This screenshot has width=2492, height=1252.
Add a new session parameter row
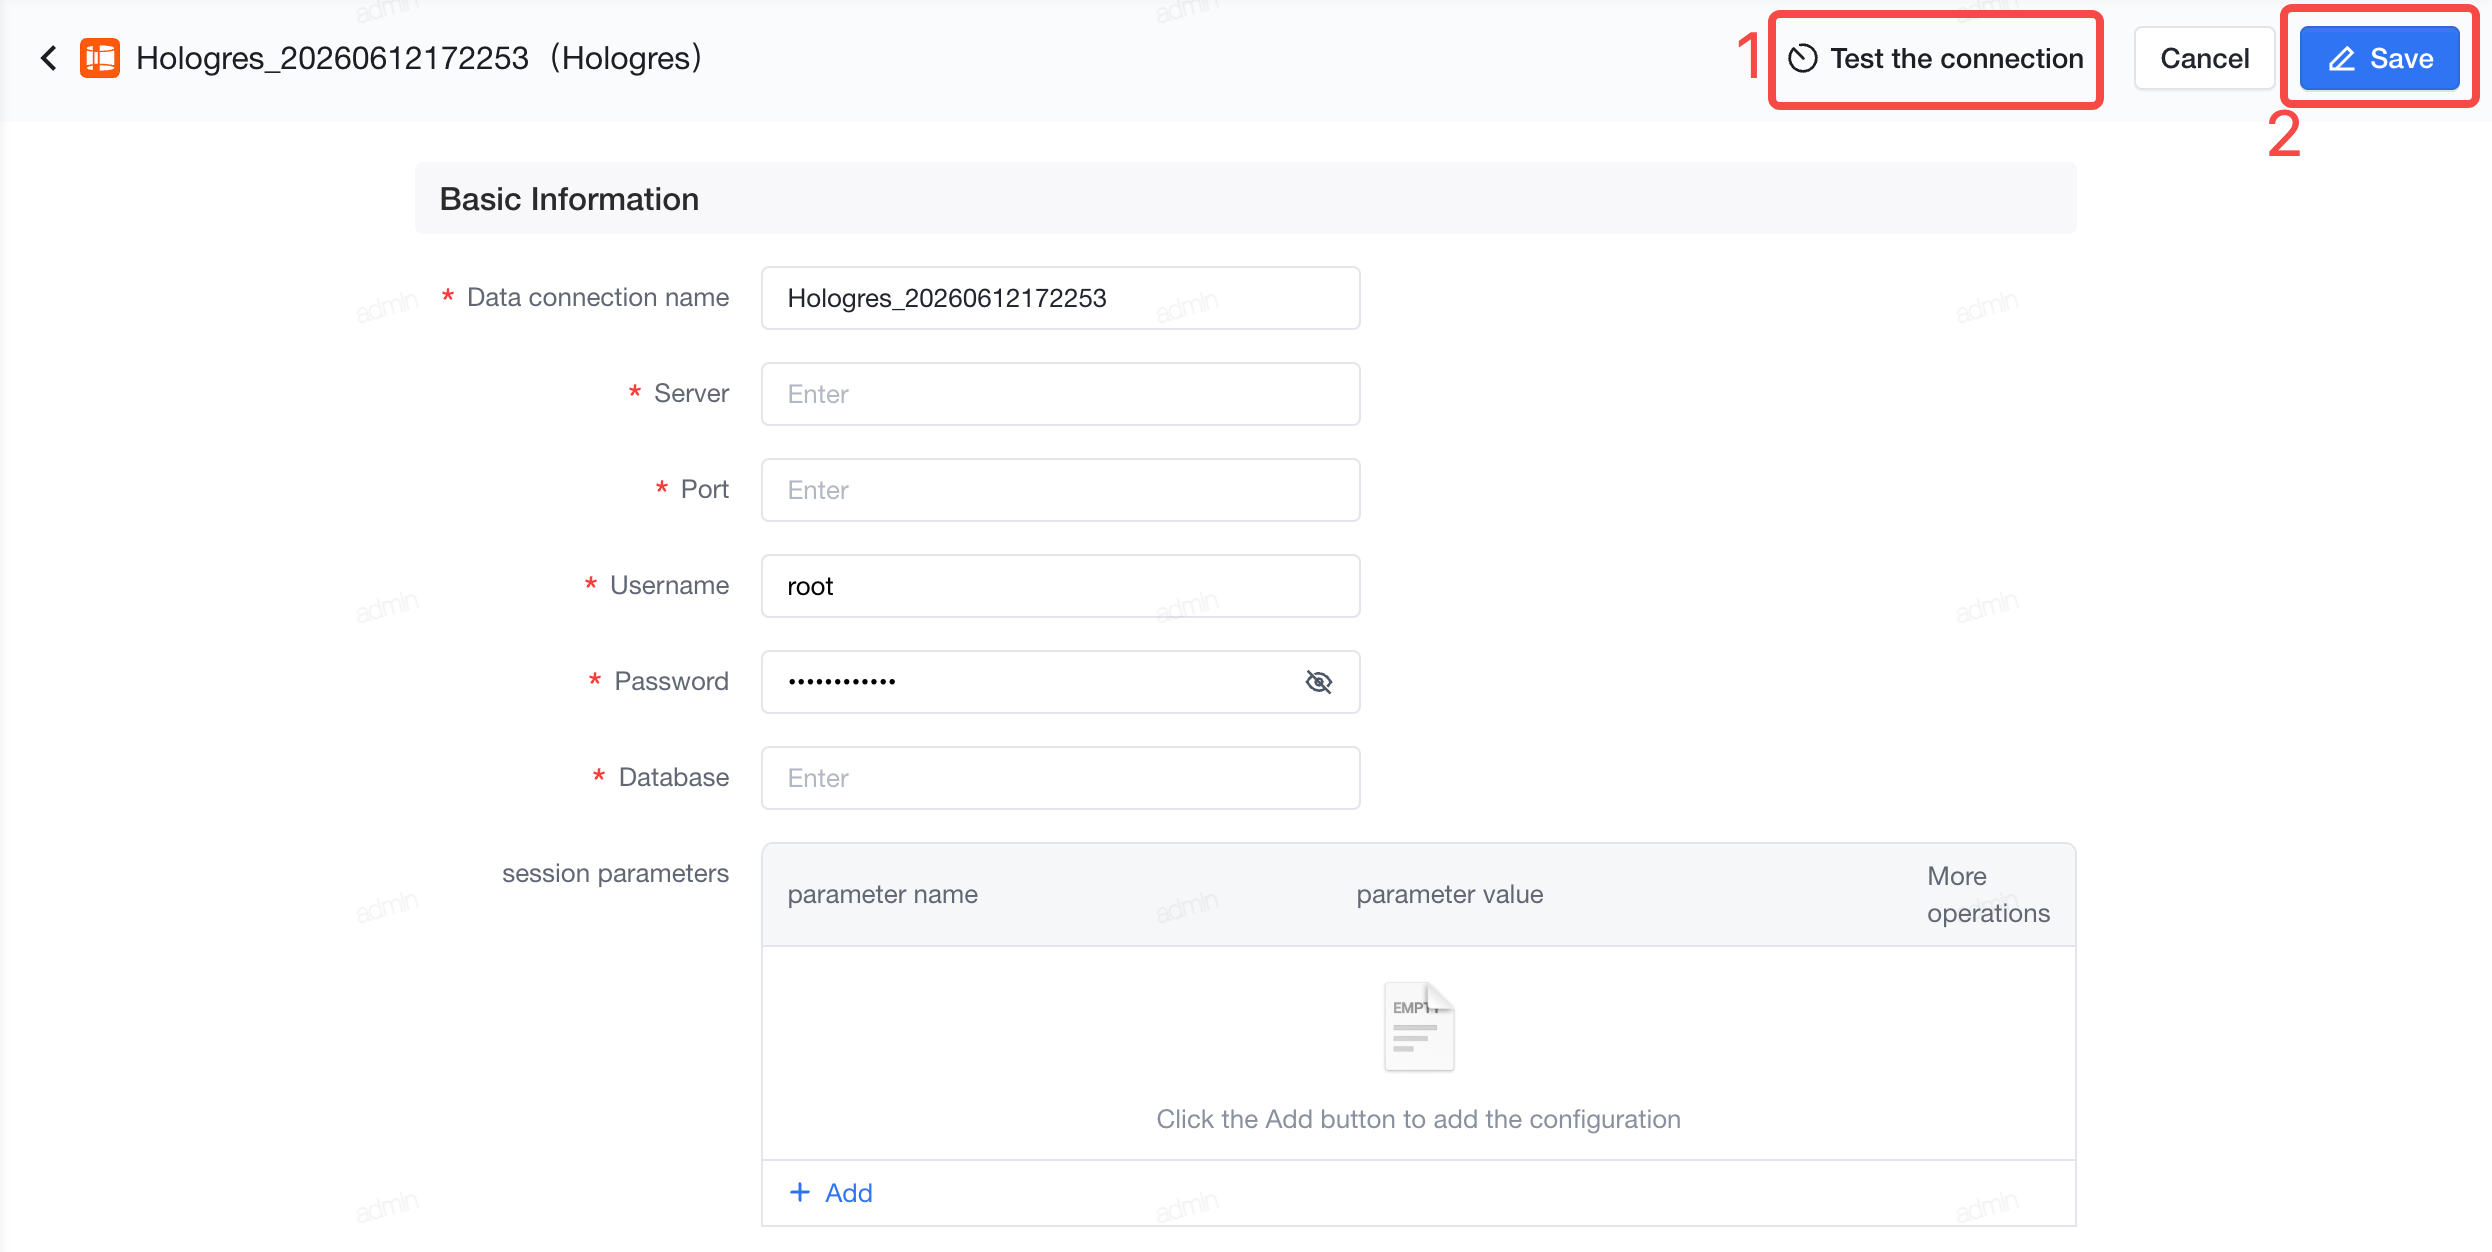tap(831, 1192)
